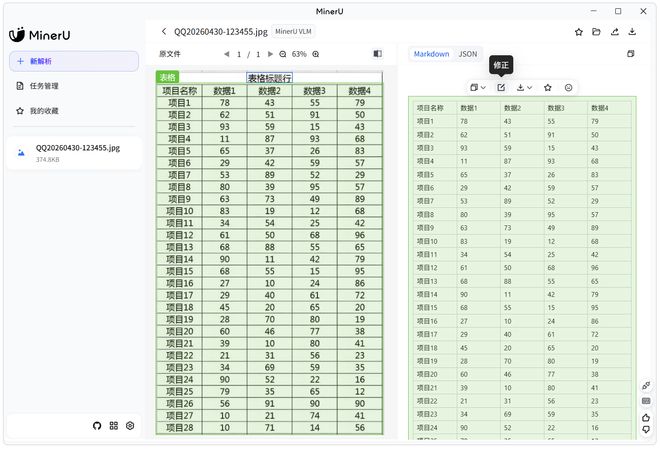Select the 表格标题行 box in the preview

[x=269, y=78]
